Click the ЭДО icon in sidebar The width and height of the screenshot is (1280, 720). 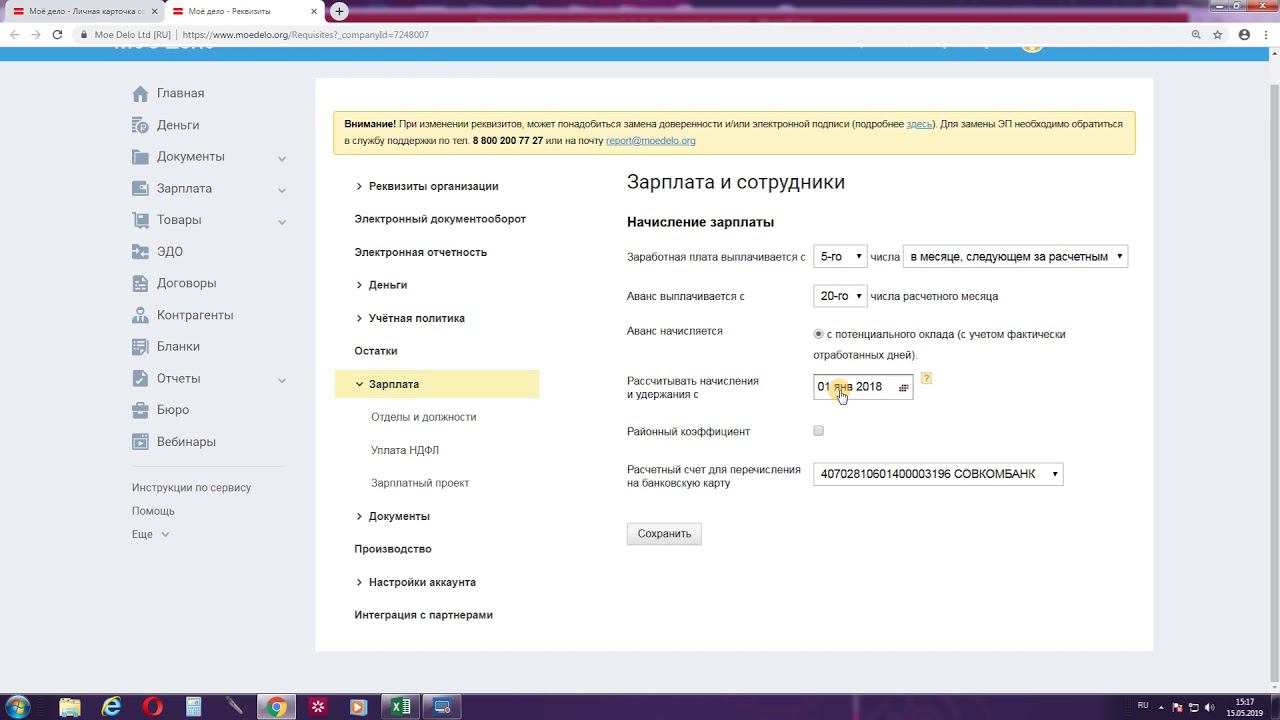(x=140, y=252)
